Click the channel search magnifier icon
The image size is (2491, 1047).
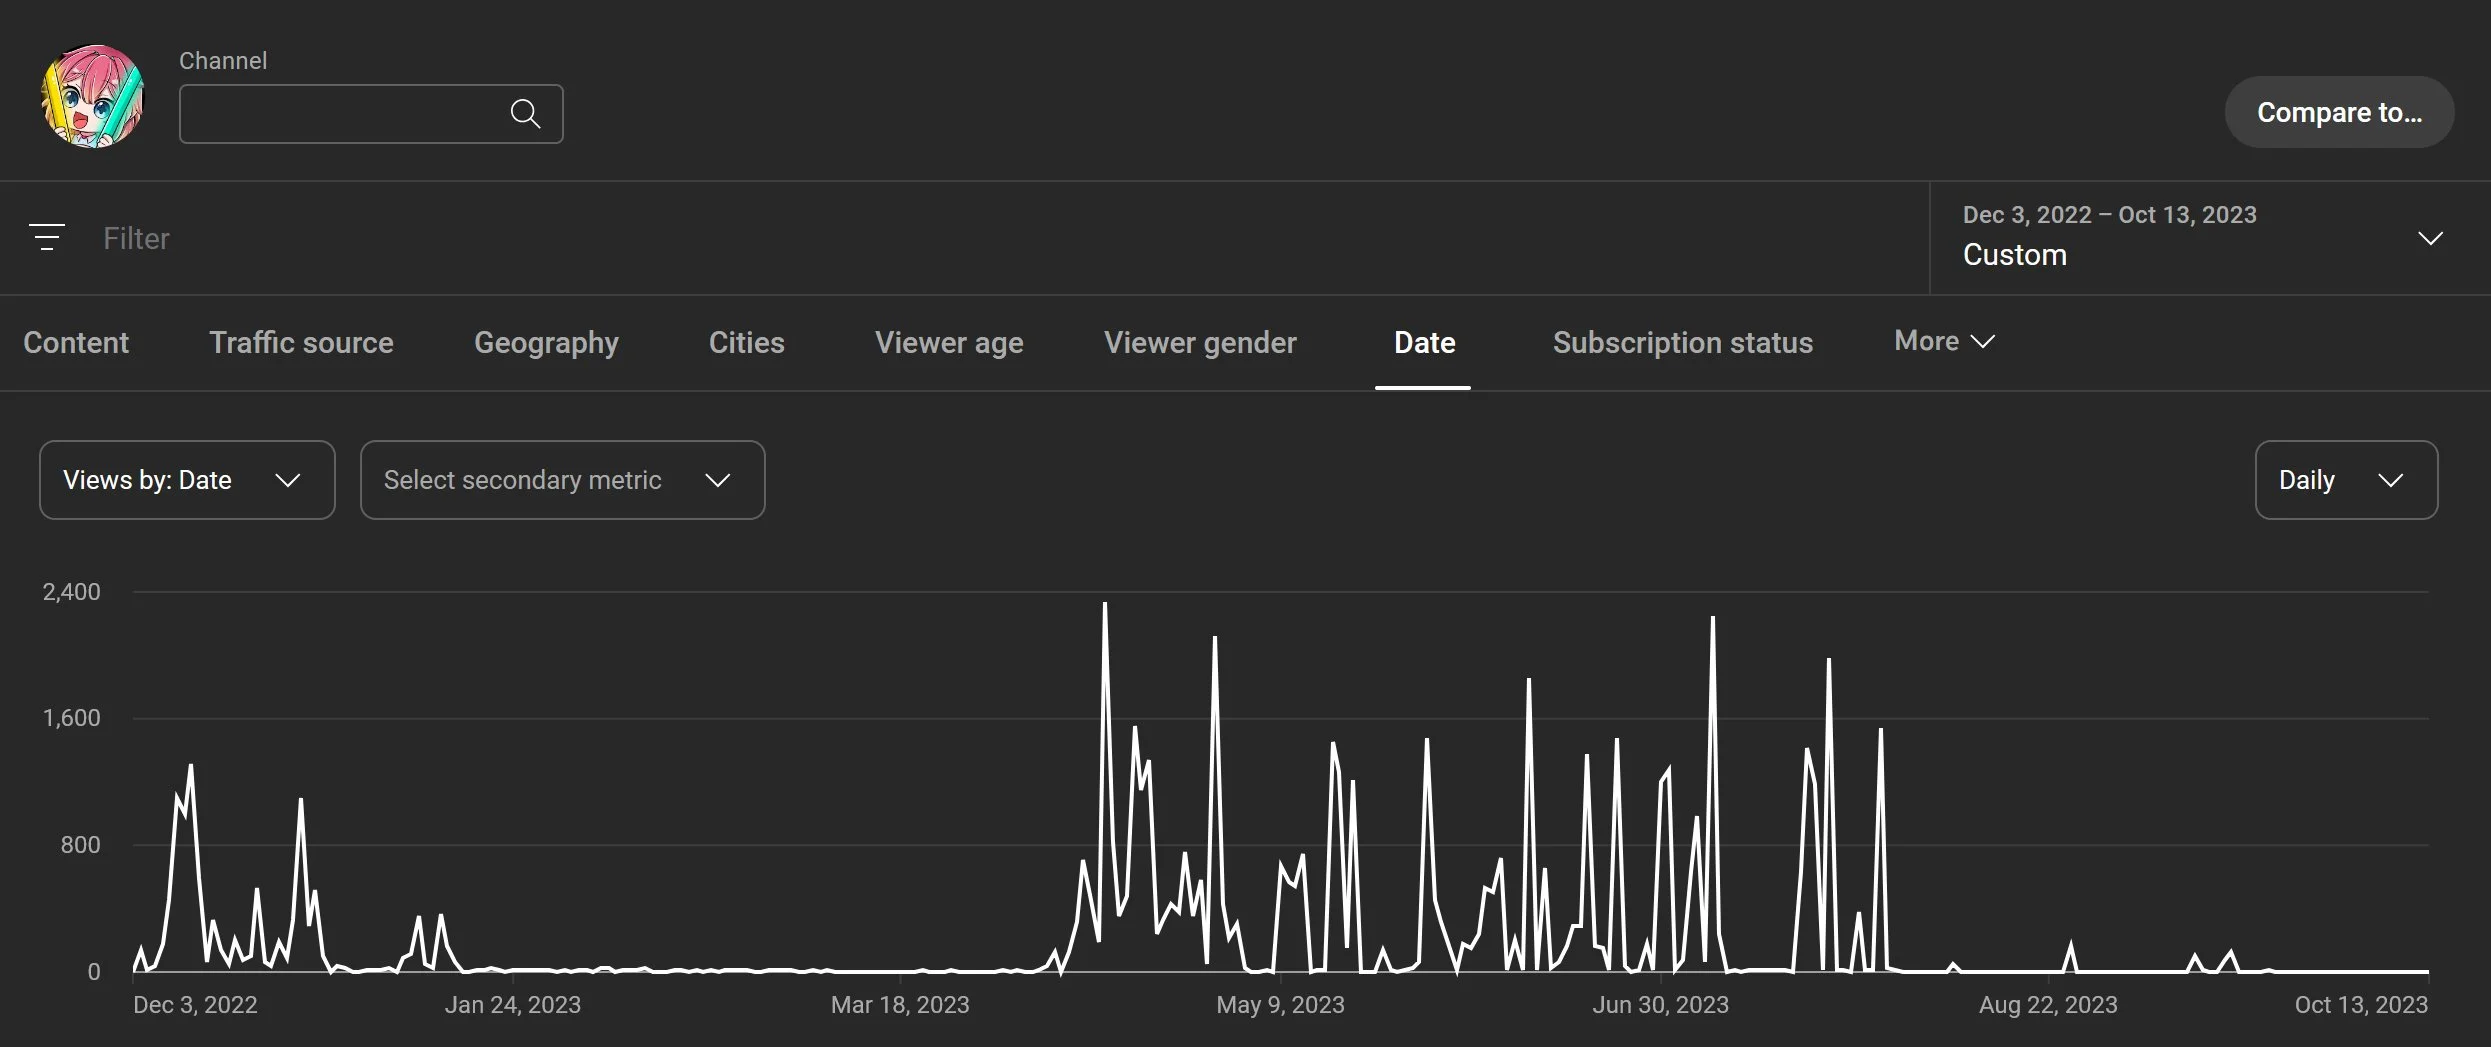click(x=524, y=113)
